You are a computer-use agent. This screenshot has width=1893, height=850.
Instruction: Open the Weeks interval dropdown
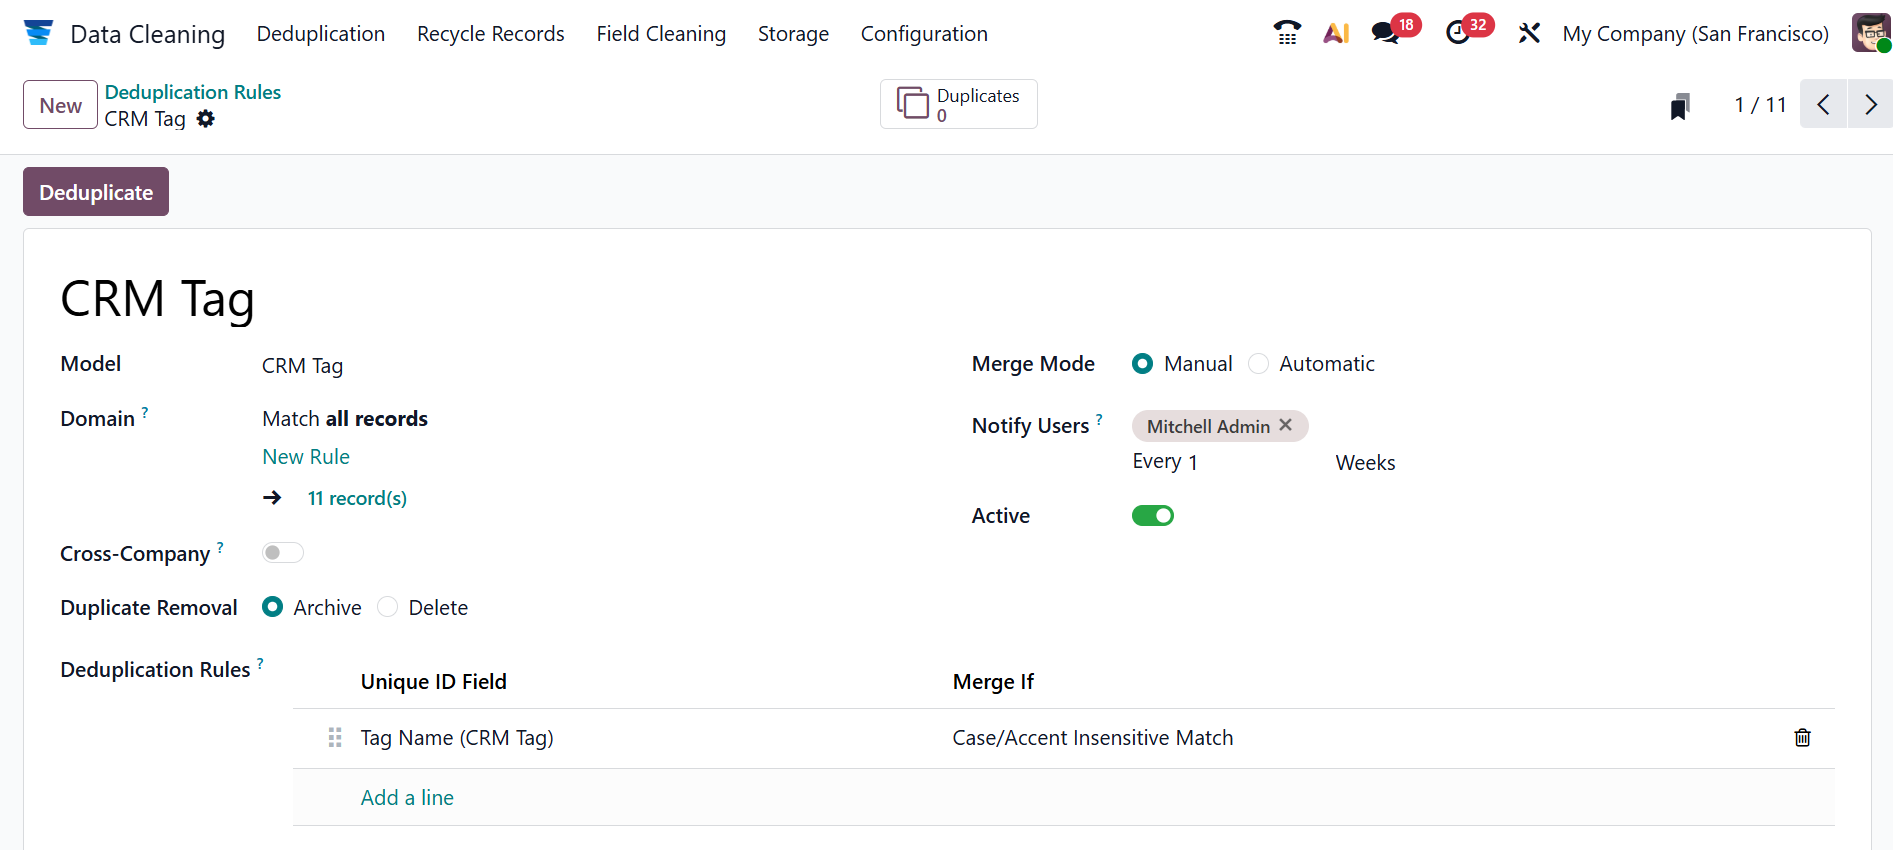[1365, 463]
